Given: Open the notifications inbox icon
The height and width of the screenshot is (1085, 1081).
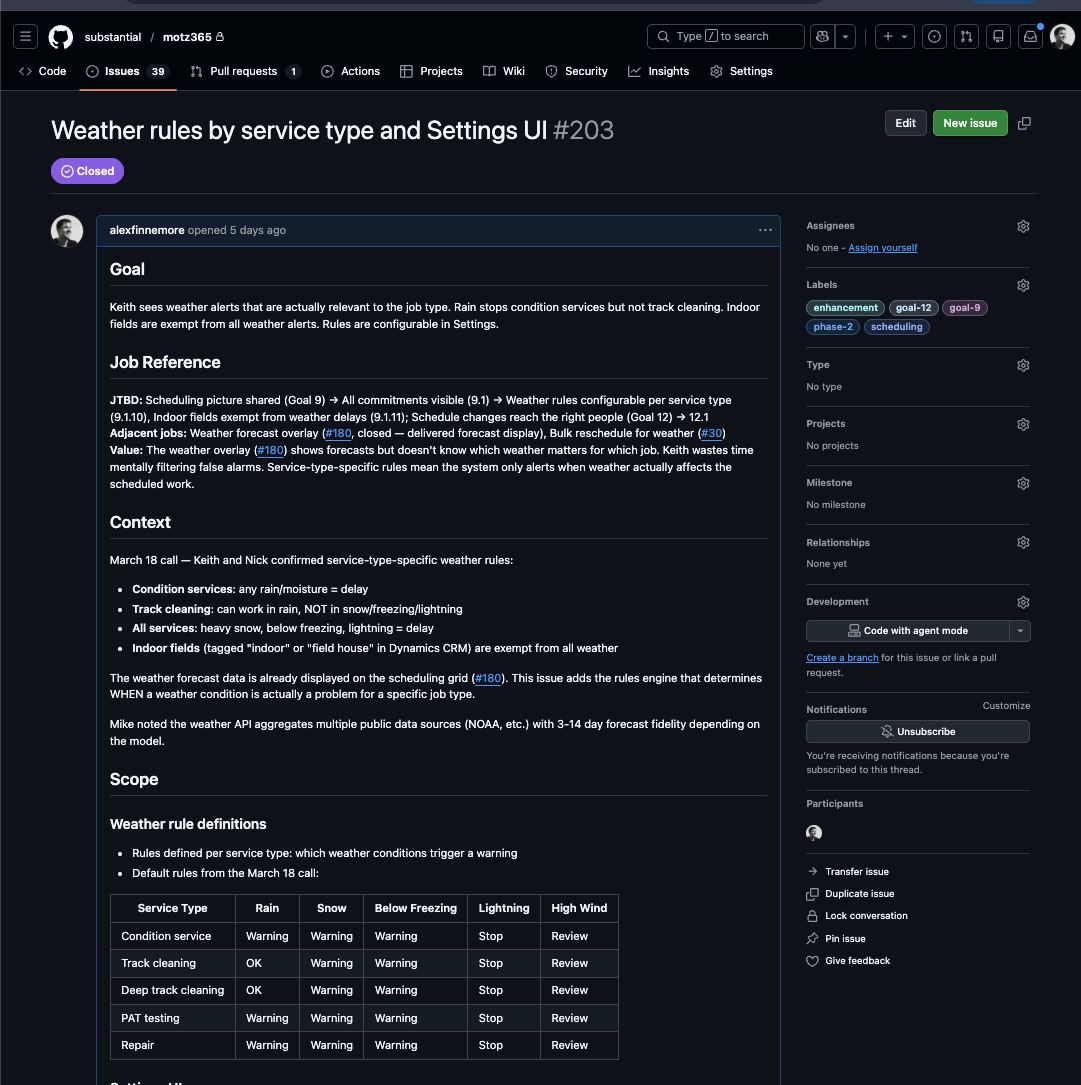Looking at the screenshot, I should [1030, 37].
